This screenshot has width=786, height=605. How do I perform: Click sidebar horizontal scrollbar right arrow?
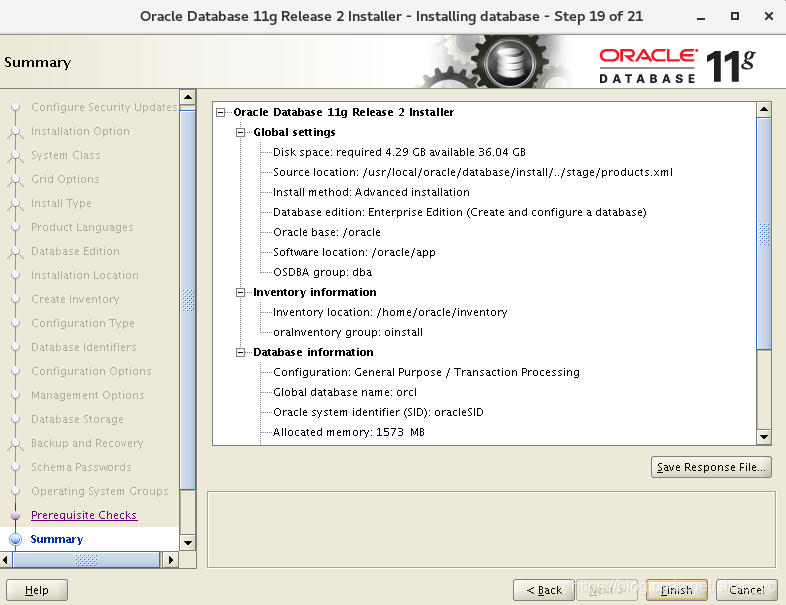pos(170,559)
